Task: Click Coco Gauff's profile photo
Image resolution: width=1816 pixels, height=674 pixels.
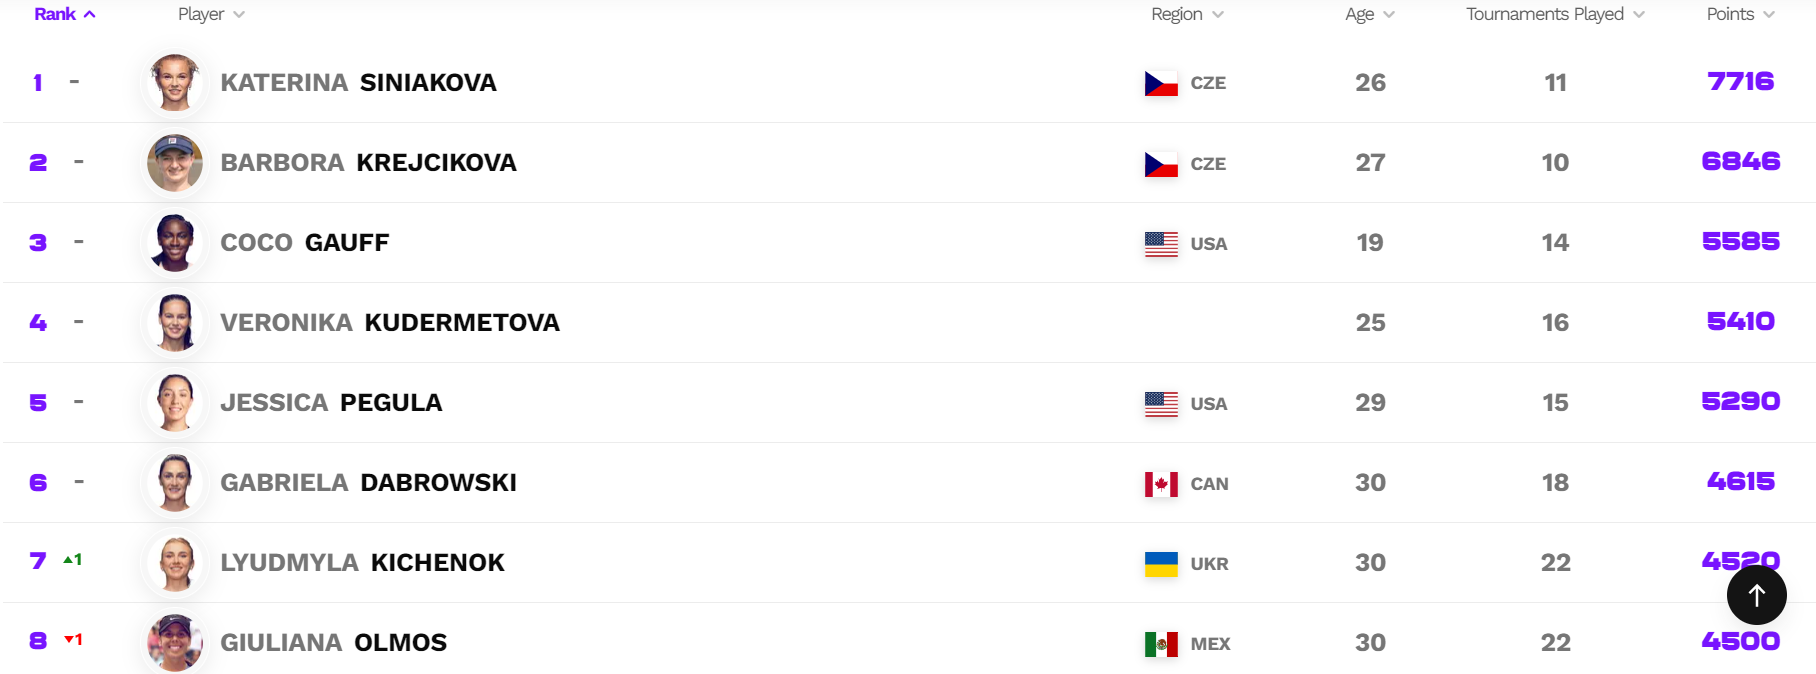Action: coord(175,243)
